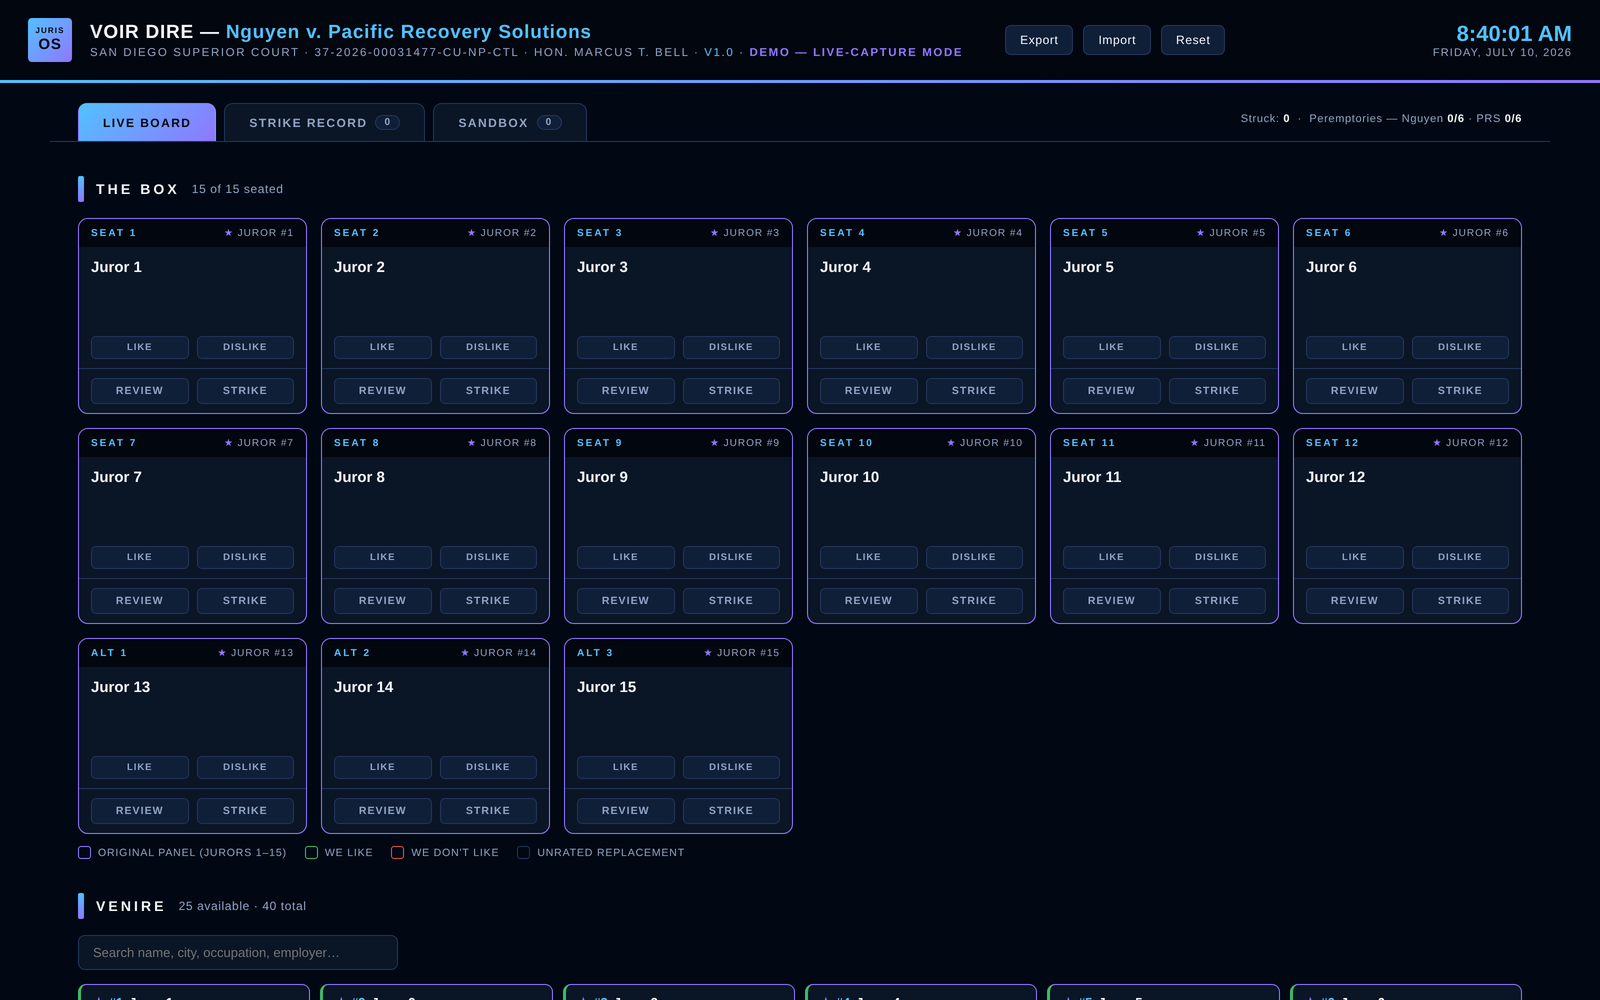Click the star icon beside Juror #1
Viewport: 1600px width, 1000px height.
pos(228,233)
